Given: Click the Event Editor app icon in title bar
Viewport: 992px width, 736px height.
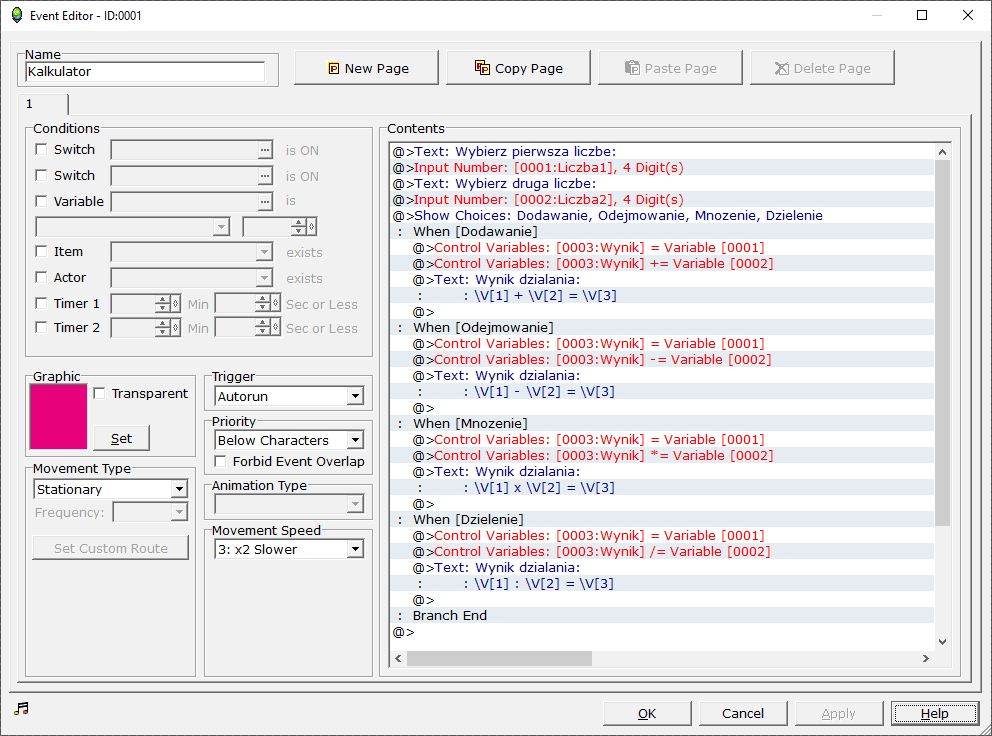Looking at the screenshot, I should click(x=16, y=15).
